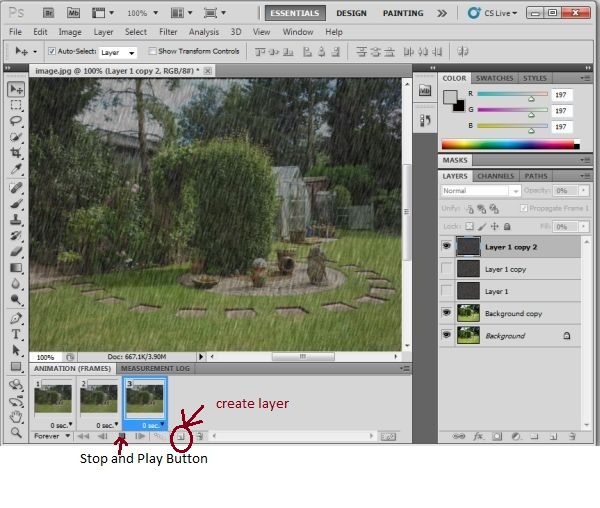Toggle the Auto-Select checkbox
The image size is (600, 508).
pos(52,51)
